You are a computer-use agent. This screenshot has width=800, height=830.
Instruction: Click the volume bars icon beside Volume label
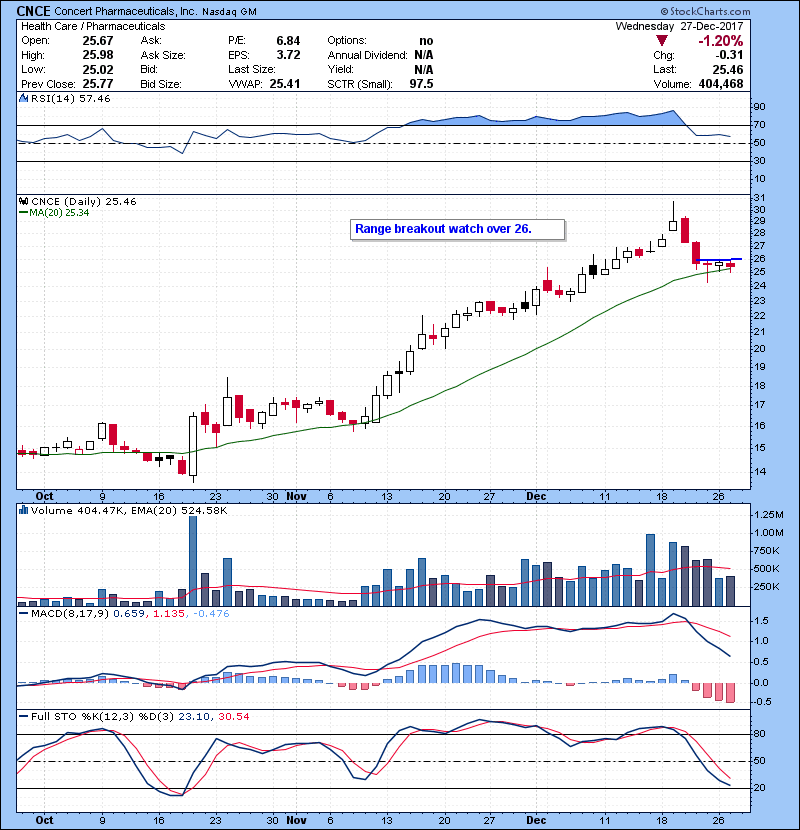(23, 510)
